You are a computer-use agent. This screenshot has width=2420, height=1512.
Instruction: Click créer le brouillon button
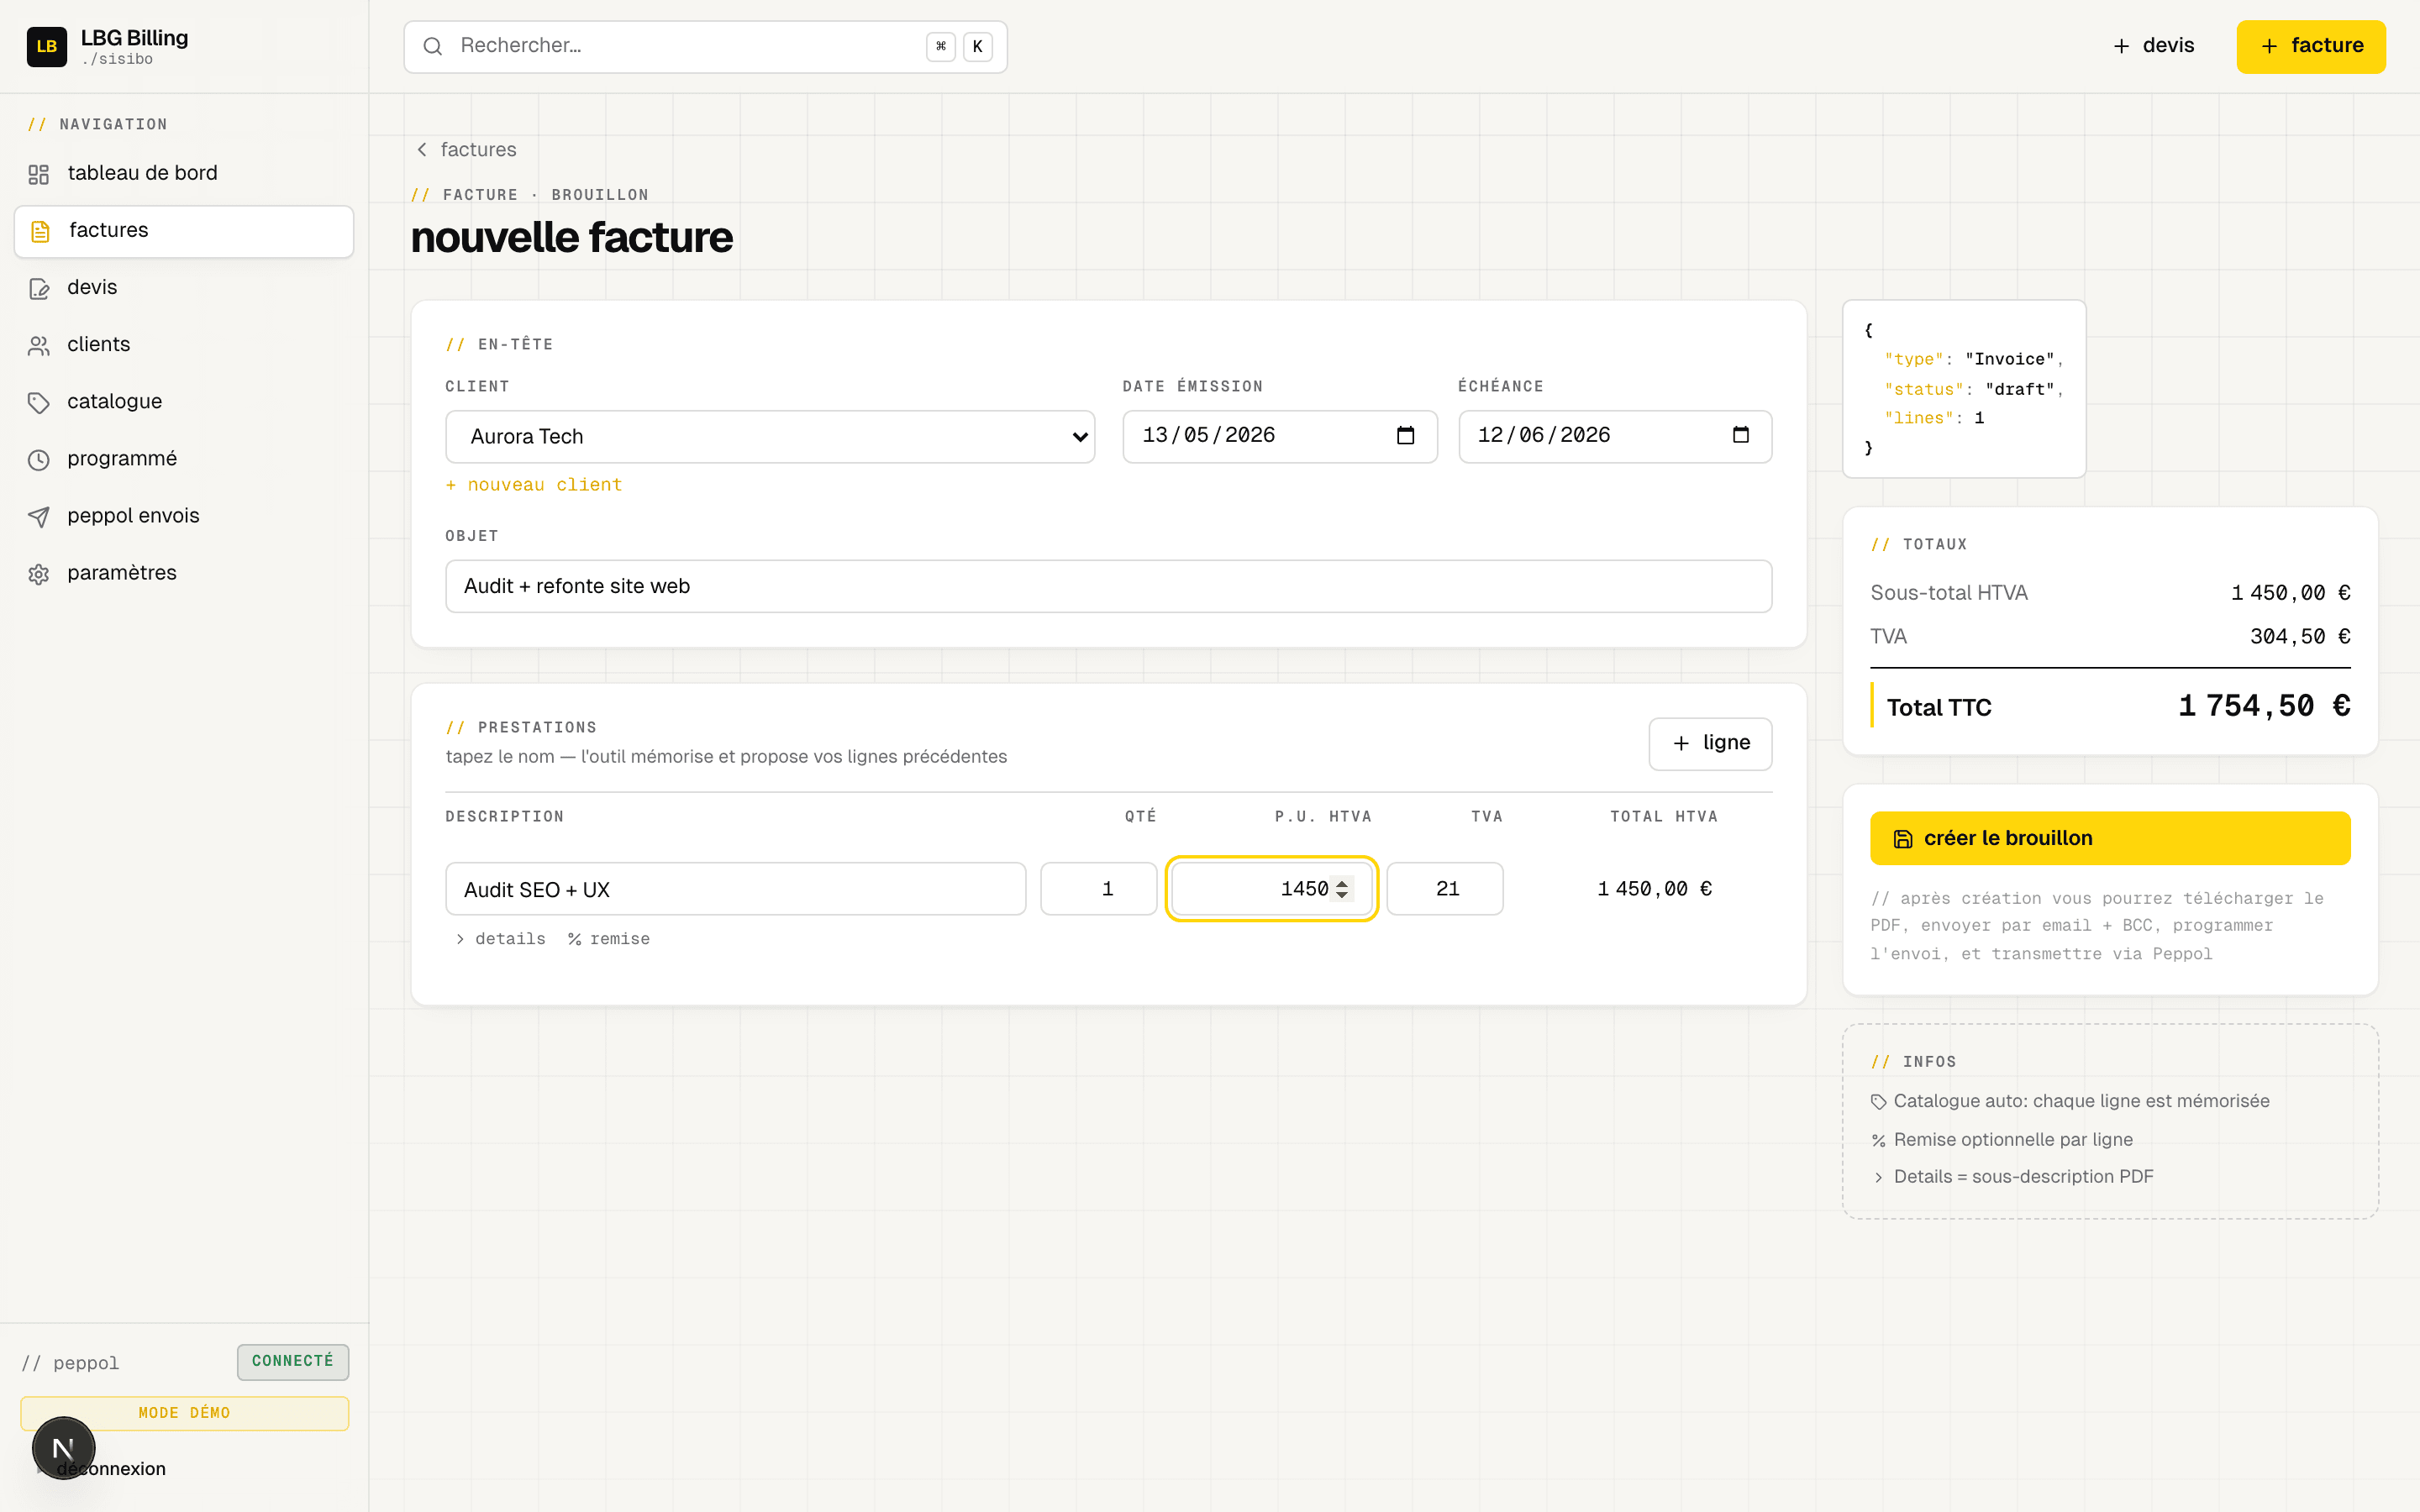point(2110,838)
